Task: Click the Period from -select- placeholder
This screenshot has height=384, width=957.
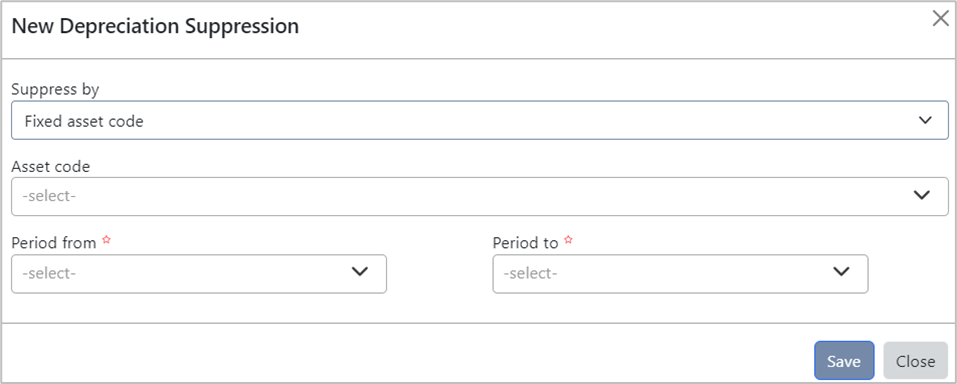Action: pyautogui.click(x=49, y=274)
